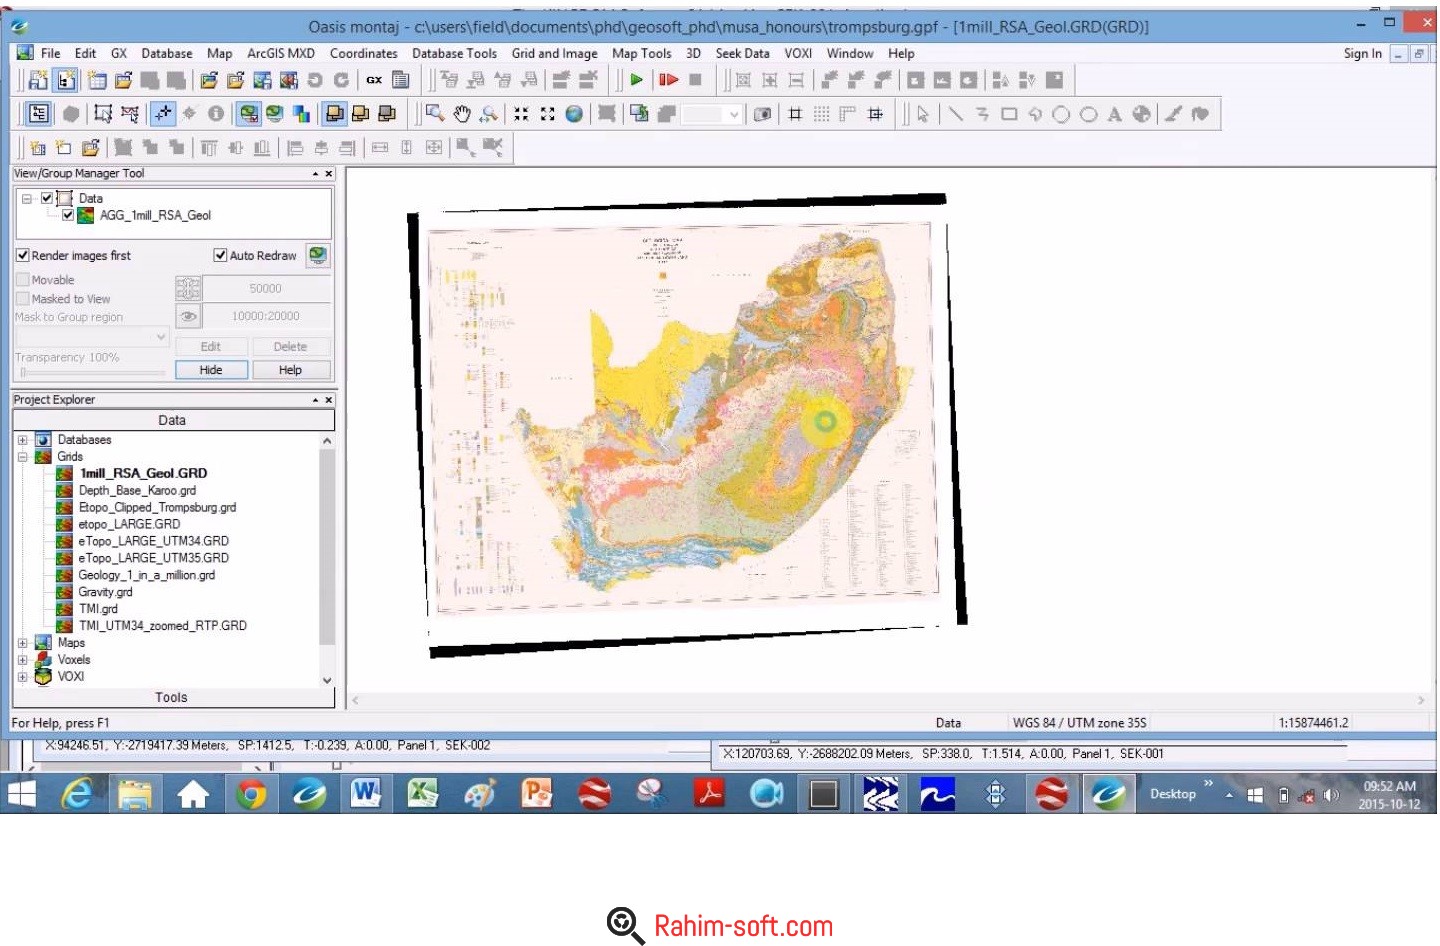Toggle Render images first checkbox

point(23,255)
